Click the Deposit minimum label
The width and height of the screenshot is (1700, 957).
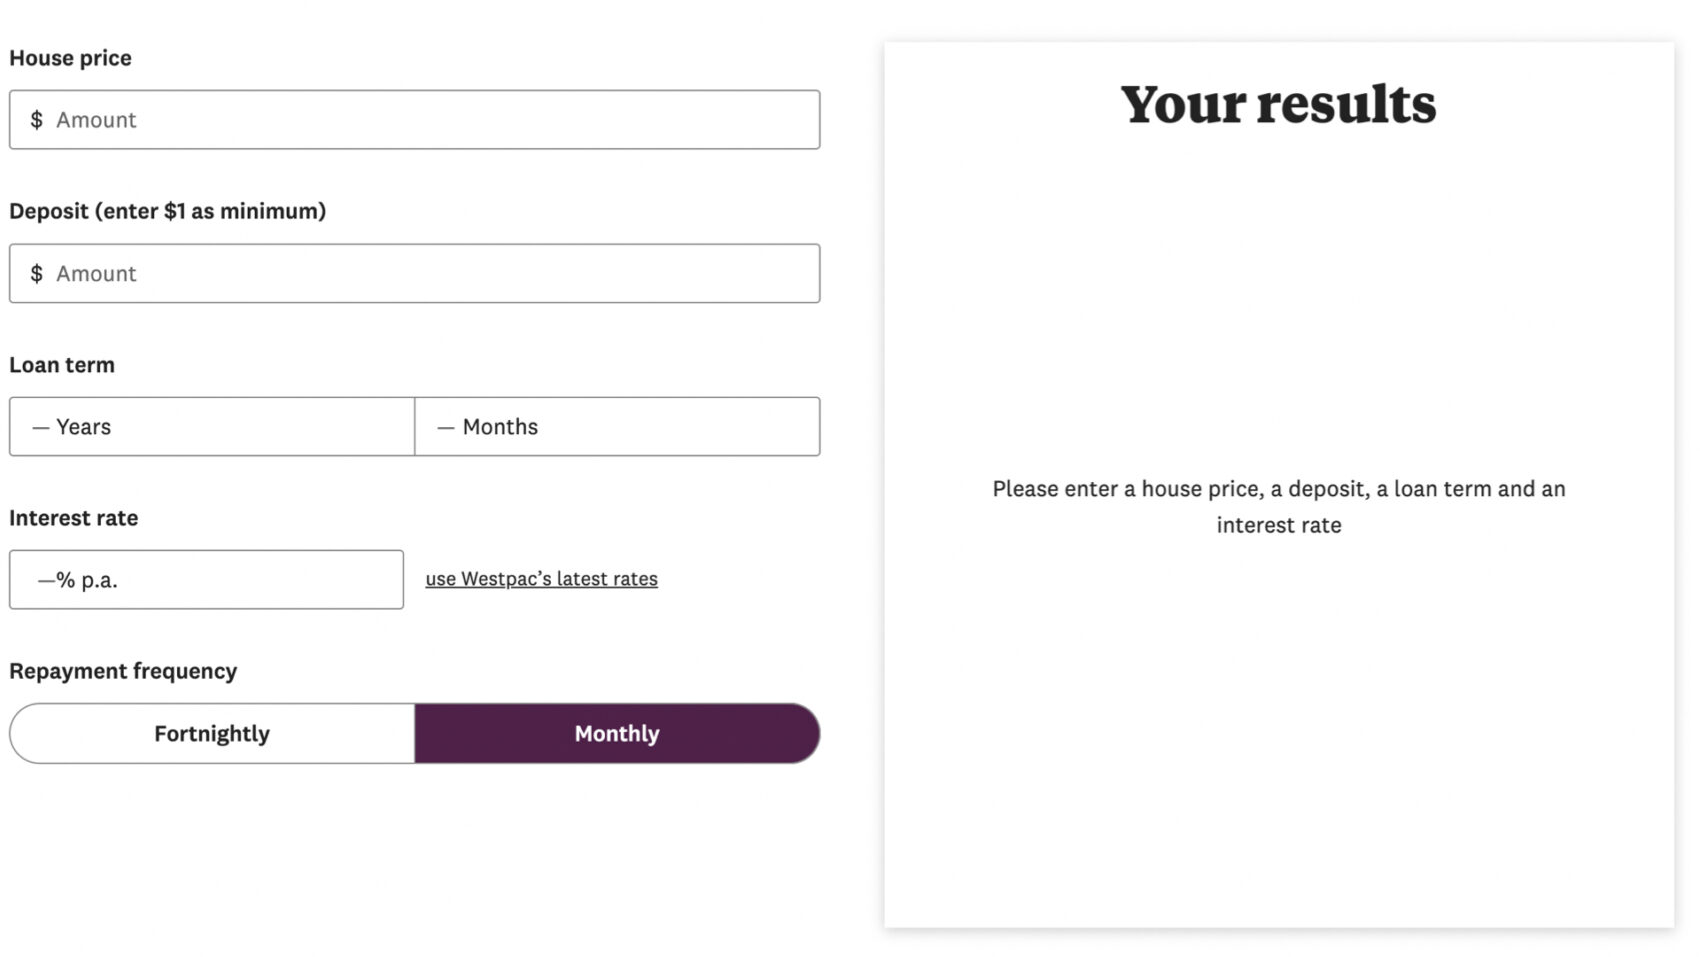(x=167, y=211)
